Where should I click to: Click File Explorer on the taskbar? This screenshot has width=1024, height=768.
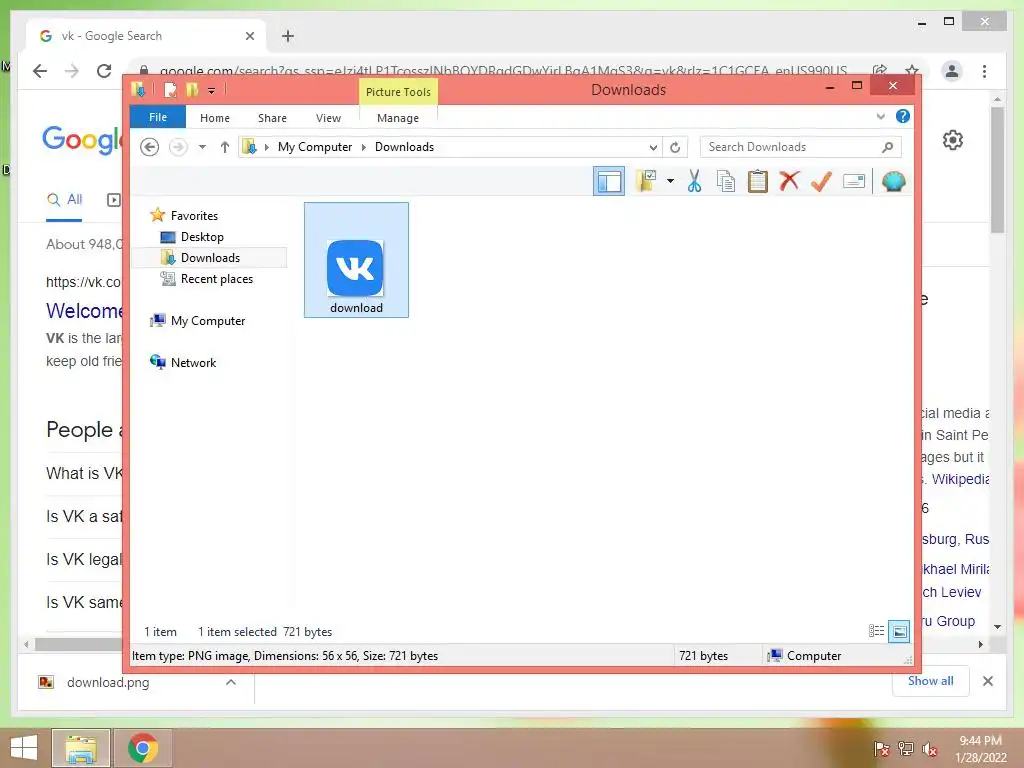click(81, 748)
